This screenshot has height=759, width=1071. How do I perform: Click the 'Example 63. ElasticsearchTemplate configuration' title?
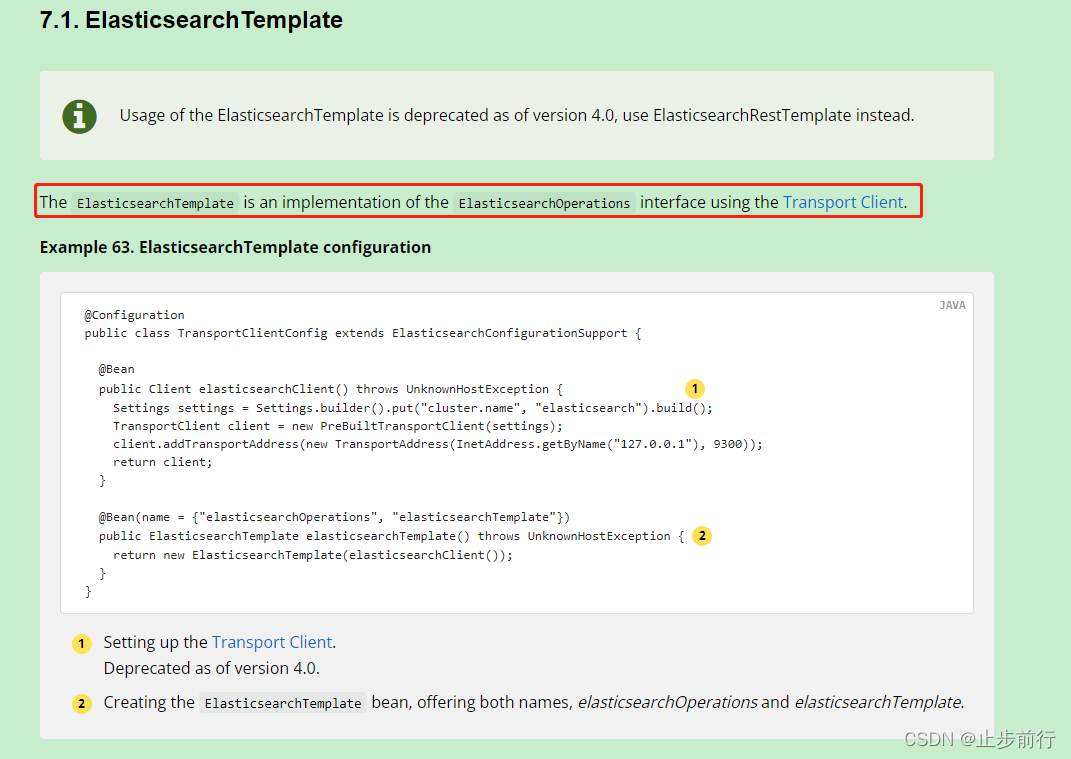235,247
